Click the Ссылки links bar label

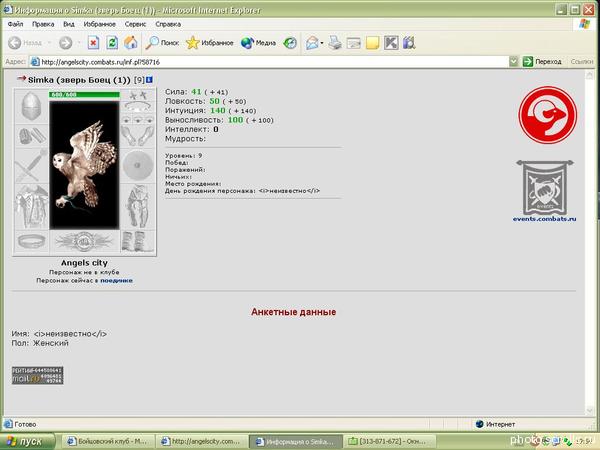(582, 62)
